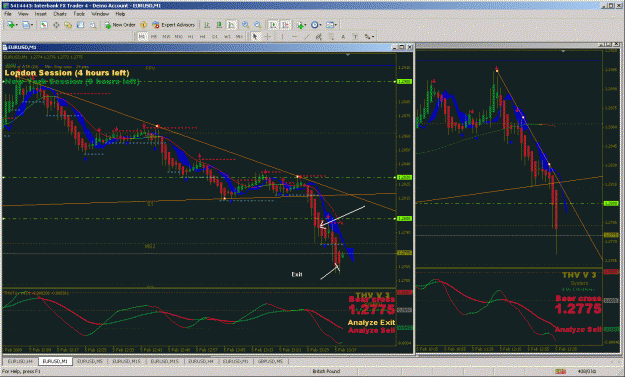
Task: Switch to the EURUSD,M5 chart tab
Action: coord(90,361)
